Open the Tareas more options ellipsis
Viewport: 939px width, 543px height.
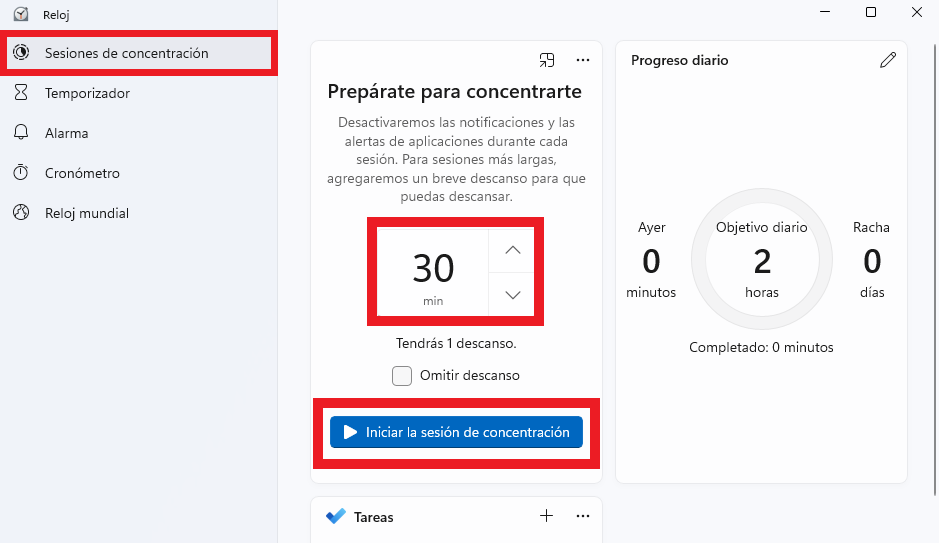point(583,516)
